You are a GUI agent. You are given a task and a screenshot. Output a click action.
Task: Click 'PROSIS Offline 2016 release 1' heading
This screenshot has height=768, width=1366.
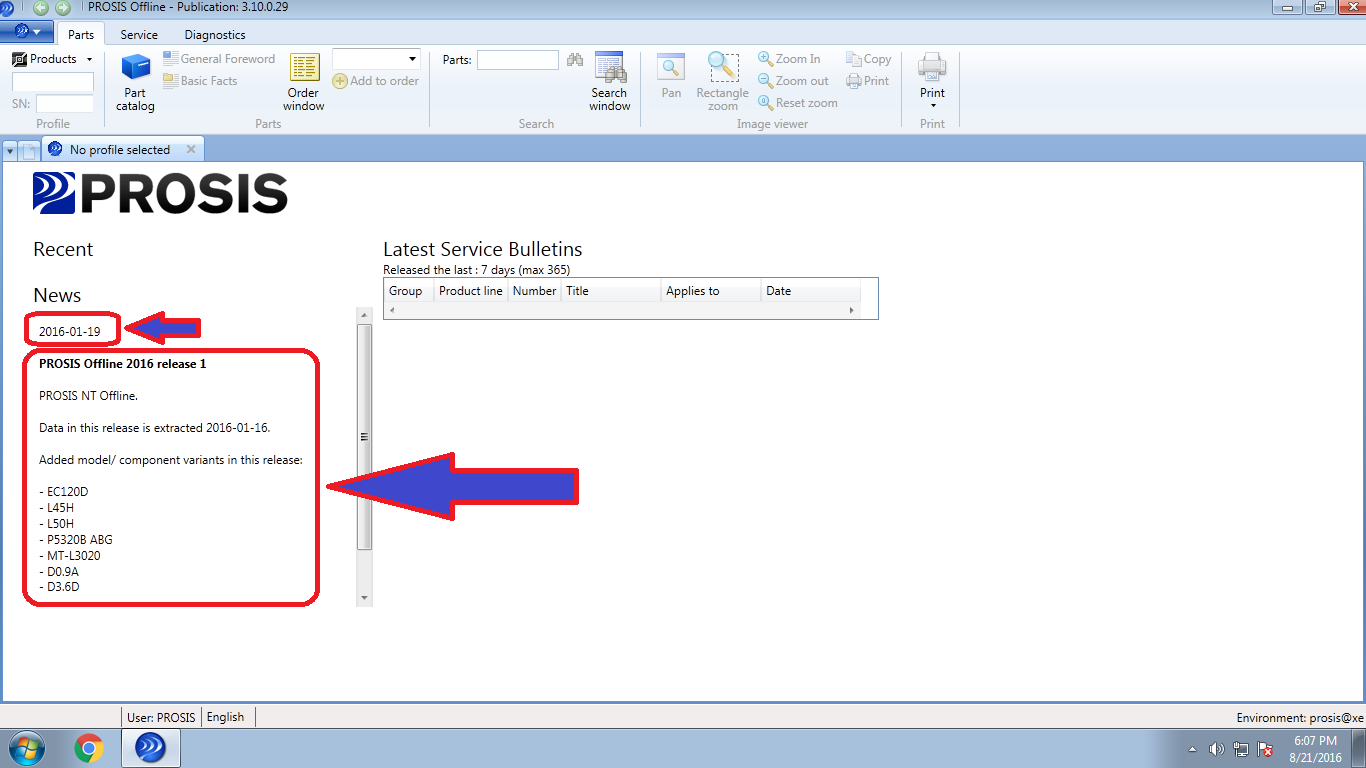(x=123, y=363)
